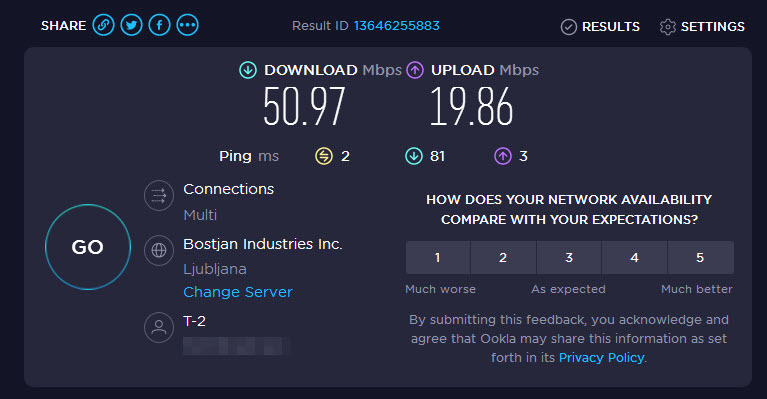Screen dimensions: 767x399
Task: Copy share link via link icon
Action: click(x=104, y=25)
